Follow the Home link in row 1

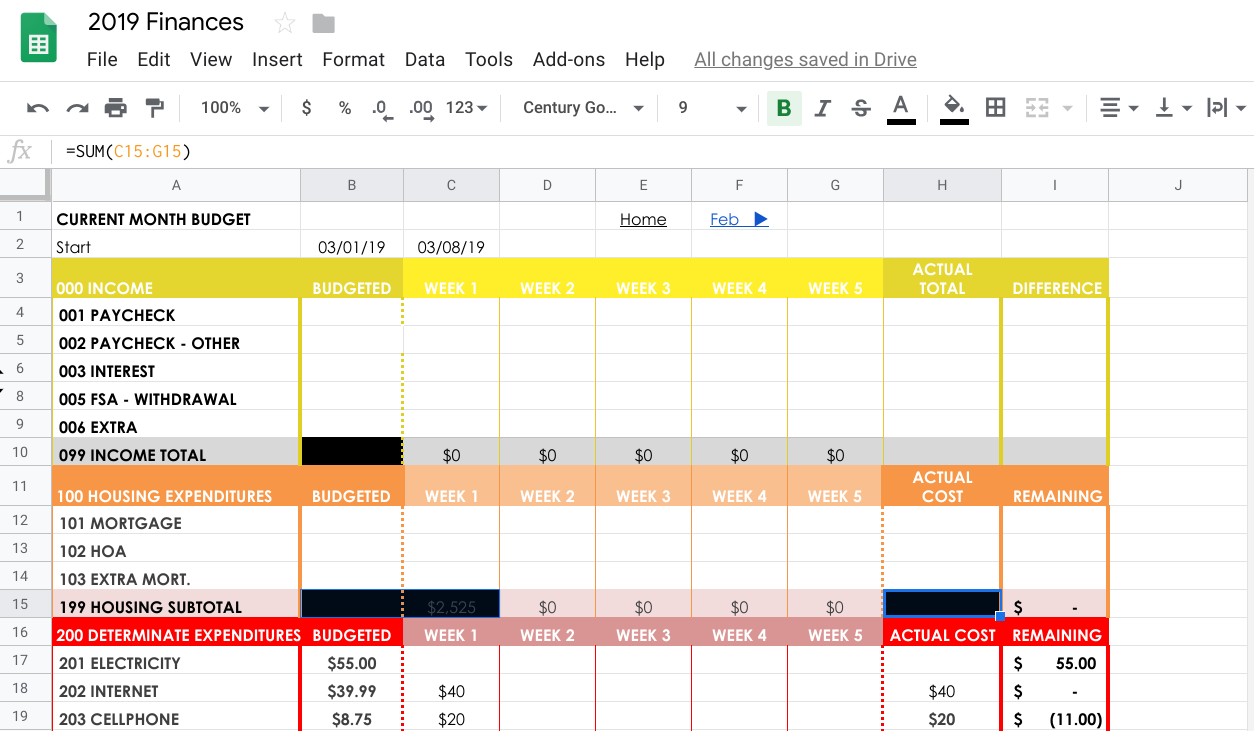642,220
